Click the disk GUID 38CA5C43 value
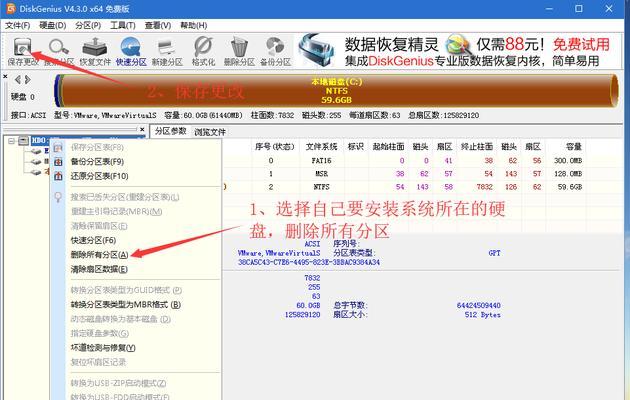 (309, 262)
